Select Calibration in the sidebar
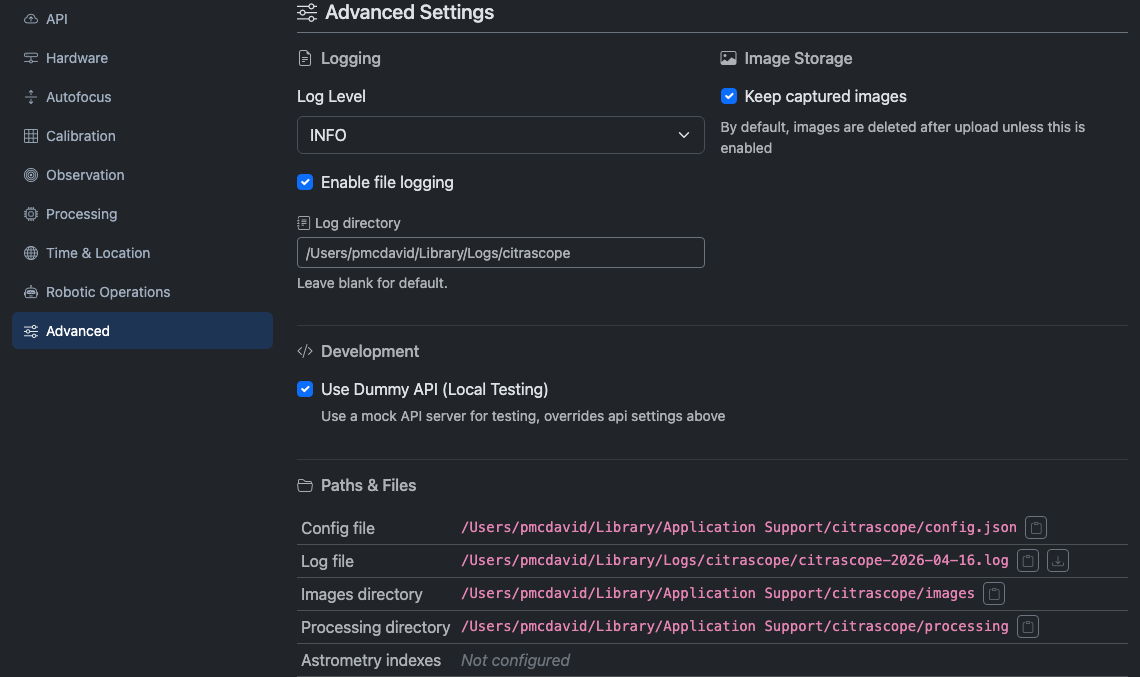 coord(142,136)
